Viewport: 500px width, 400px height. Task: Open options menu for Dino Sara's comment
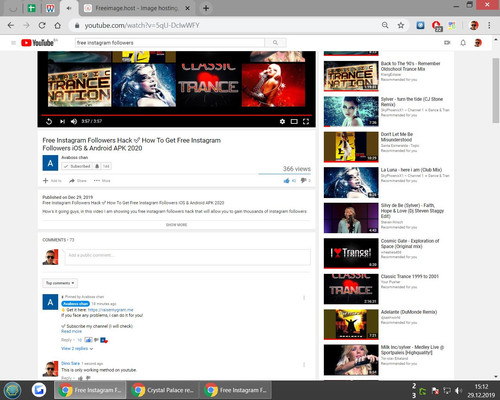[304, 365]
